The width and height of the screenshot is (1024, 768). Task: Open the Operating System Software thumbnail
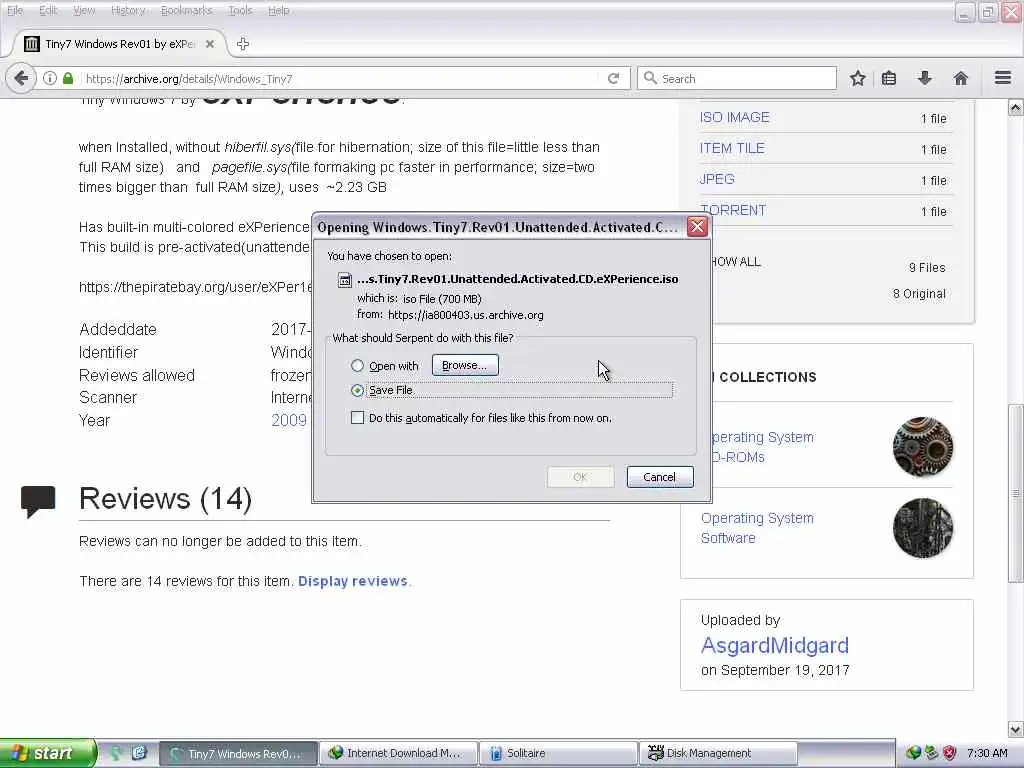[923, 528]
